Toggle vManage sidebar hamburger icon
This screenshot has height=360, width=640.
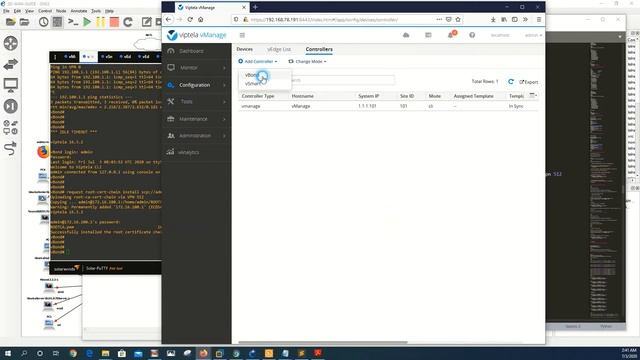point(242,35)
